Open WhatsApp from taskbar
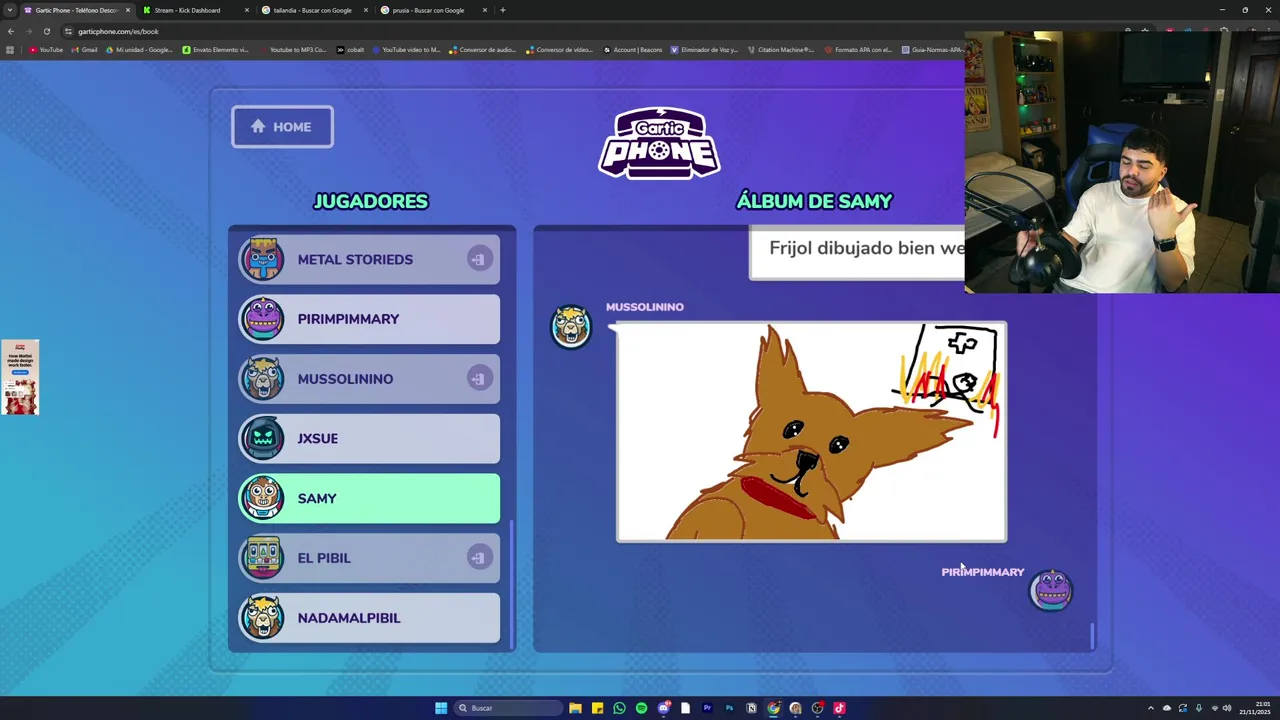 619,708
